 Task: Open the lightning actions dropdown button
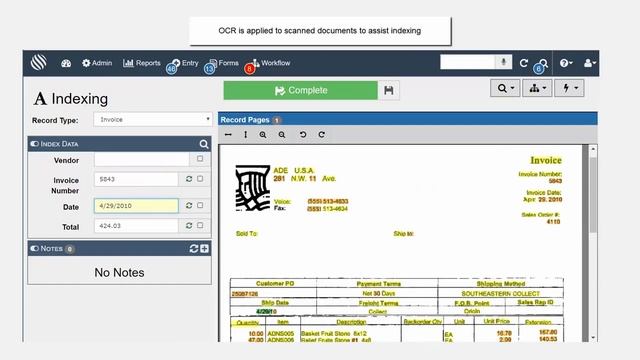tap(569, 88)
